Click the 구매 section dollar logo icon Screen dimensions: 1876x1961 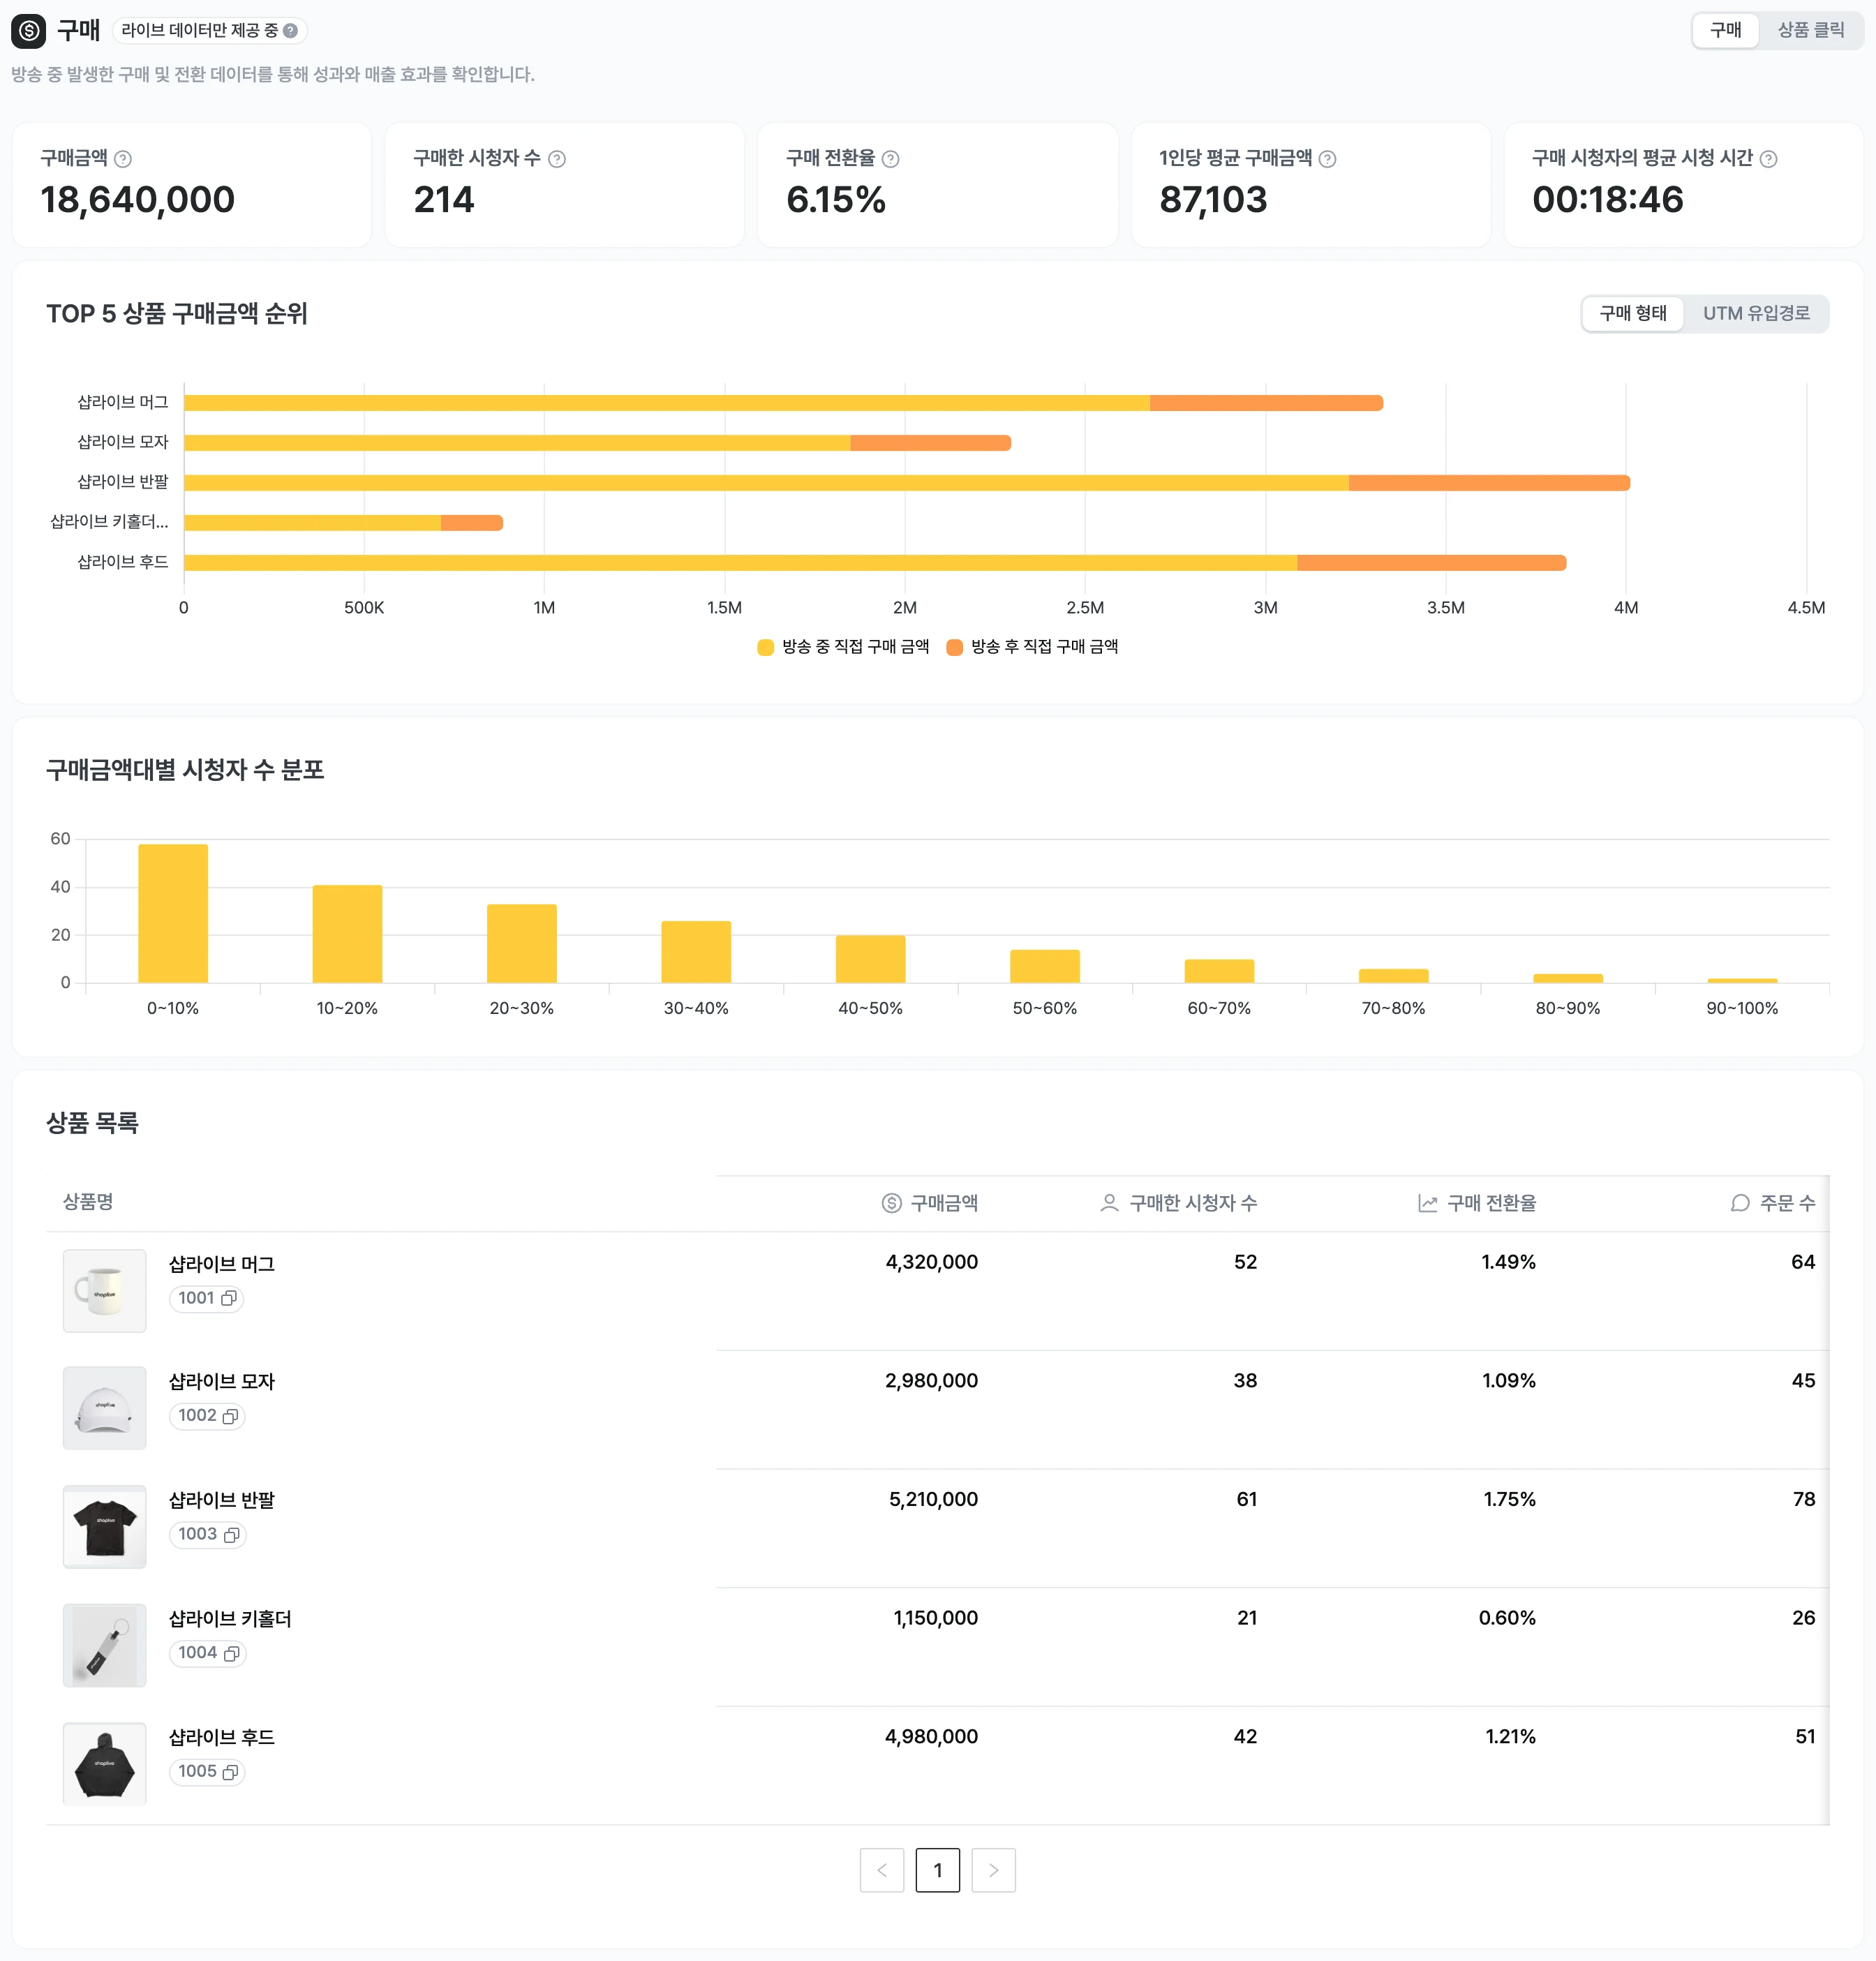click(x=29, y=31)
